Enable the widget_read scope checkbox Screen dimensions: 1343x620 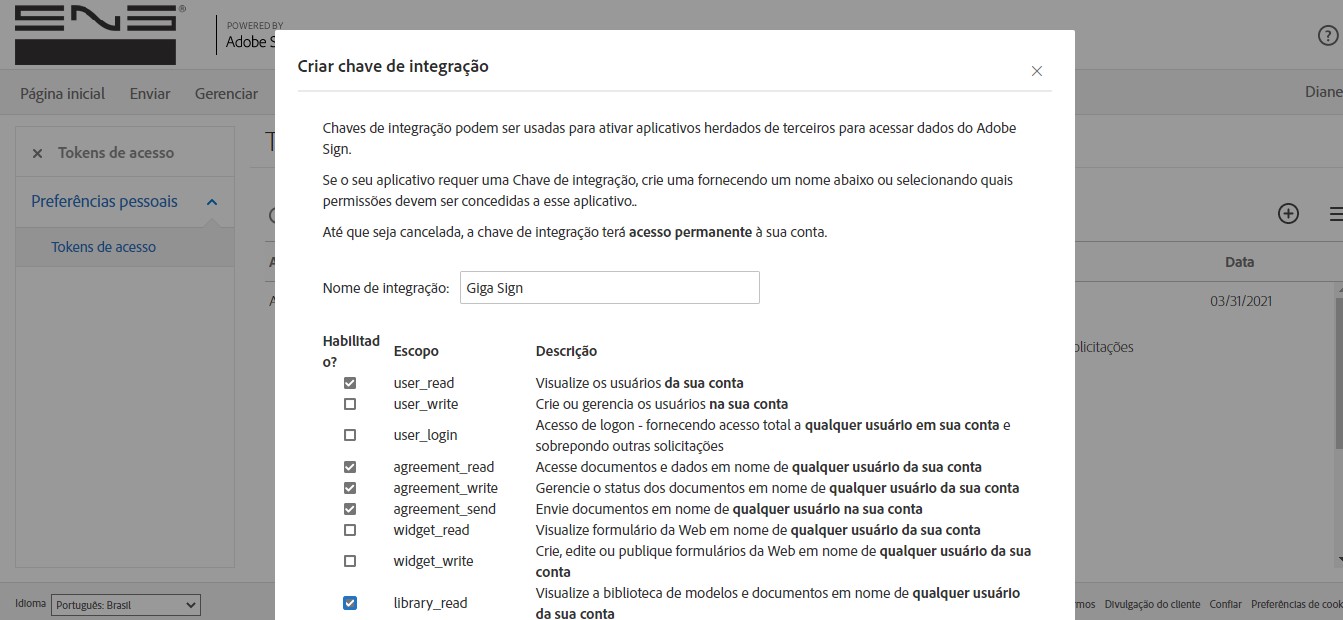point(350,530)
